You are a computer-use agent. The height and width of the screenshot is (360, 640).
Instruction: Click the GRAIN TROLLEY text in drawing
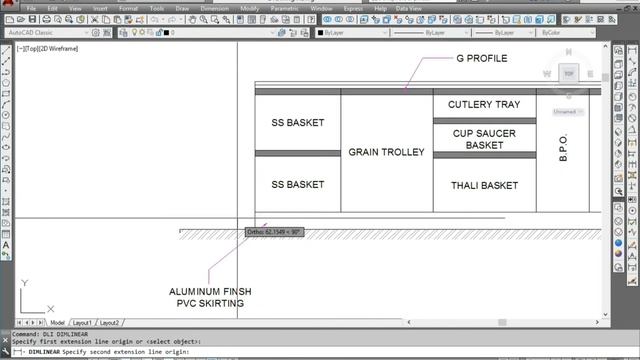click(387, 152)
